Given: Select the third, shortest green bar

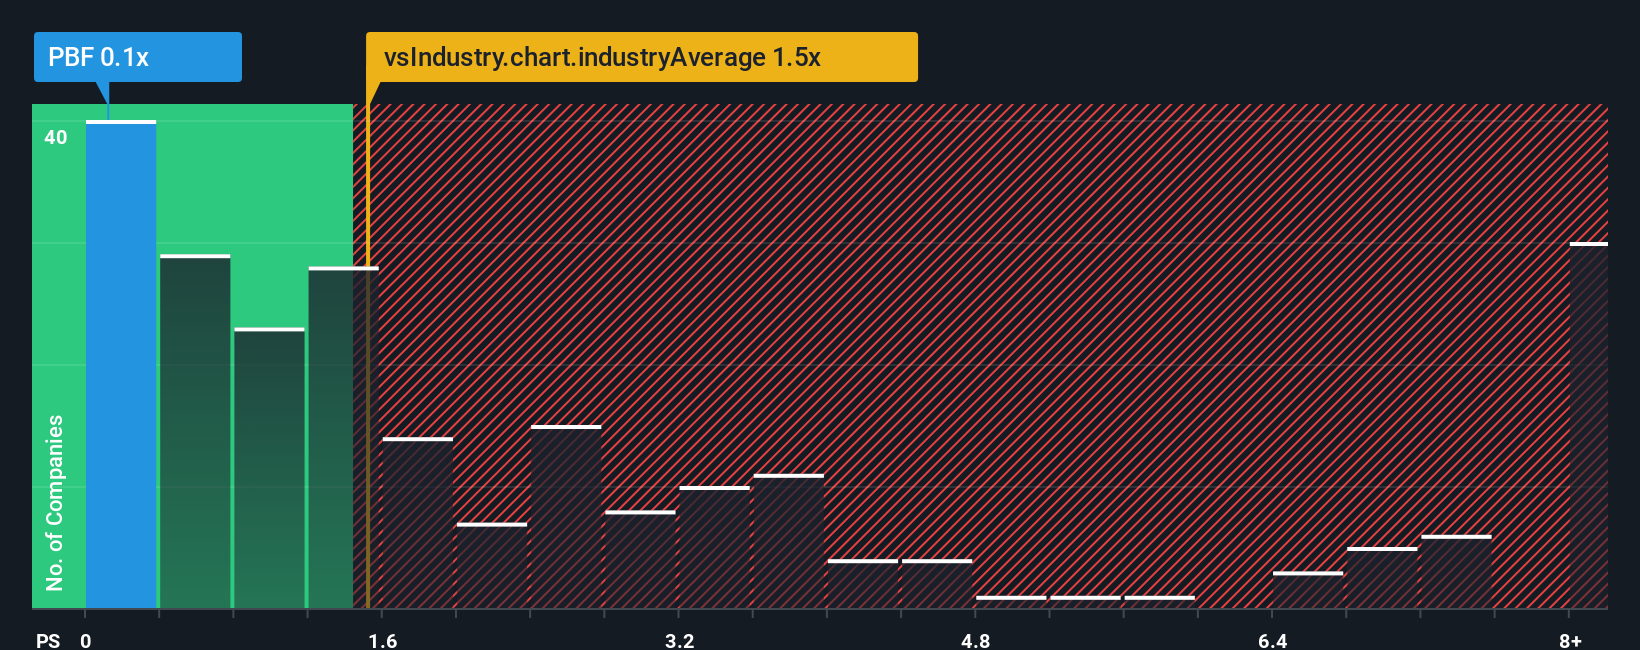Looking at the screenshot, I should pos(269,468).
